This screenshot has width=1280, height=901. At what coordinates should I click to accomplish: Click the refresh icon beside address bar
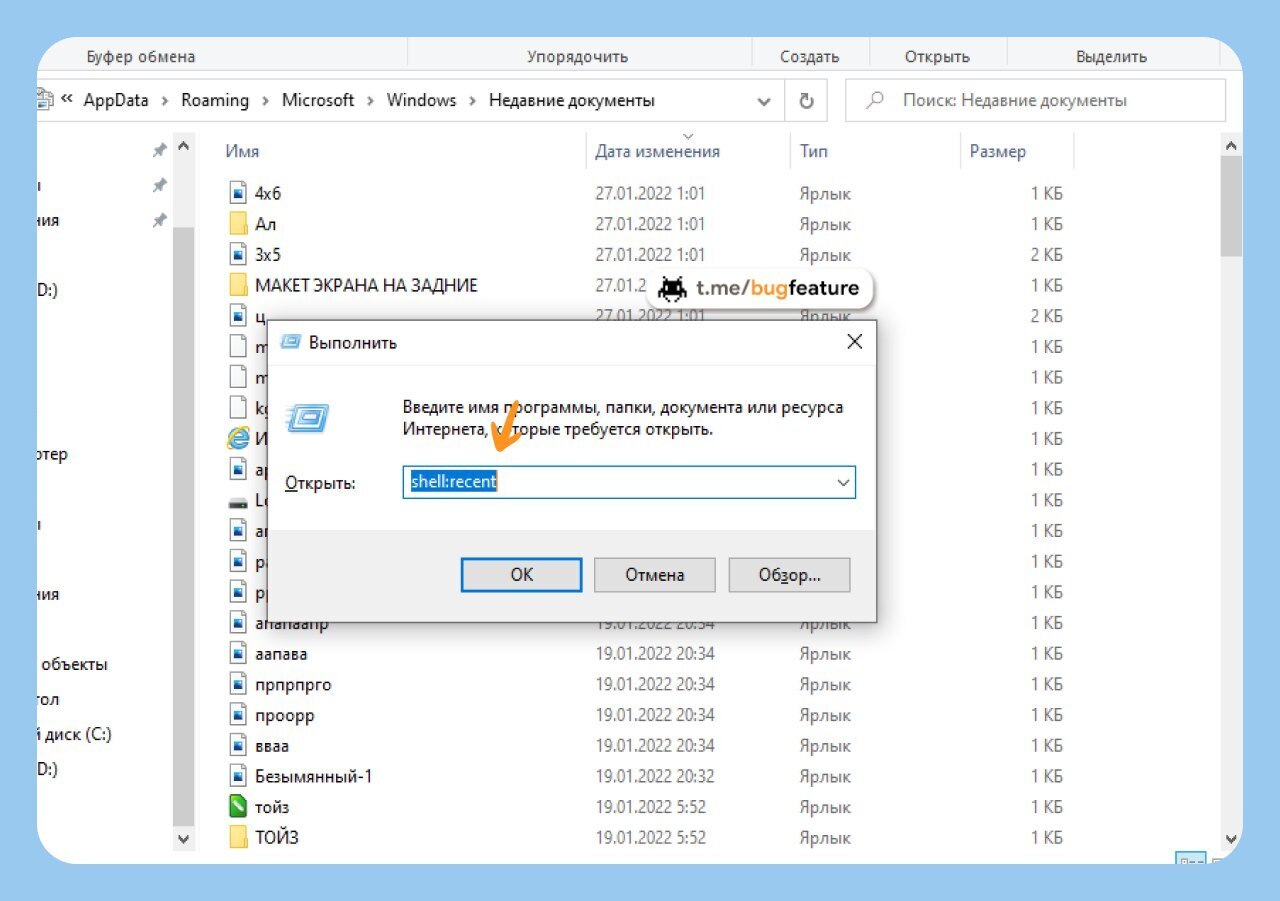point(806,101)
